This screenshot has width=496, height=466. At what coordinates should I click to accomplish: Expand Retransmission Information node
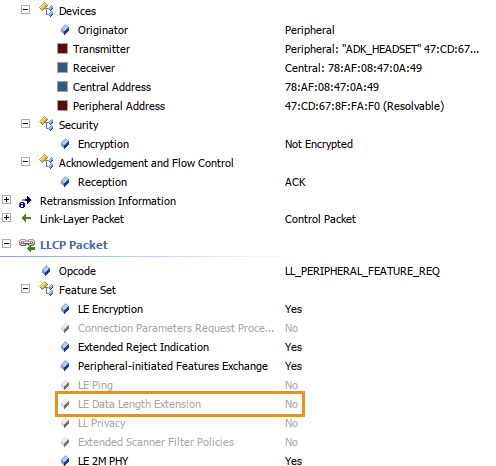(6, 200)
